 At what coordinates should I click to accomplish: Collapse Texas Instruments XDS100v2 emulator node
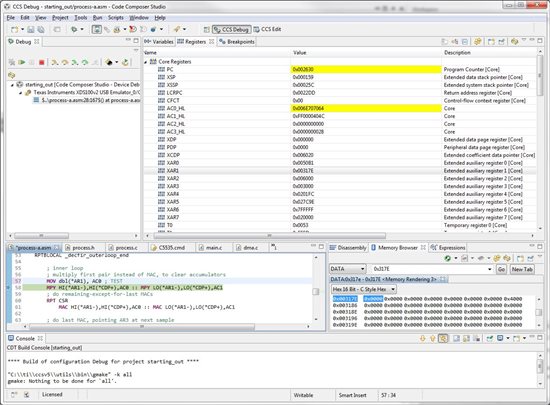[20, 93]
